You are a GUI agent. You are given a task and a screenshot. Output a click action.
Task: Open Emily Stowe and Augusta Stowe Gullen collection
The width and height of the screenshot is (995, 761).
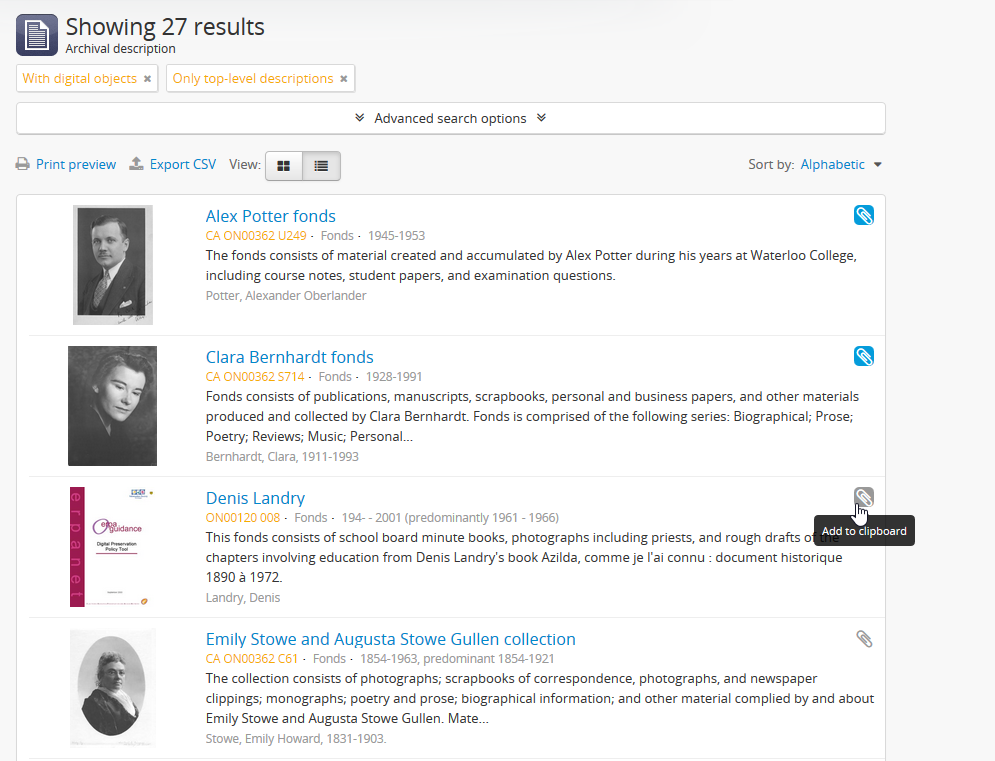click(390, 639)
